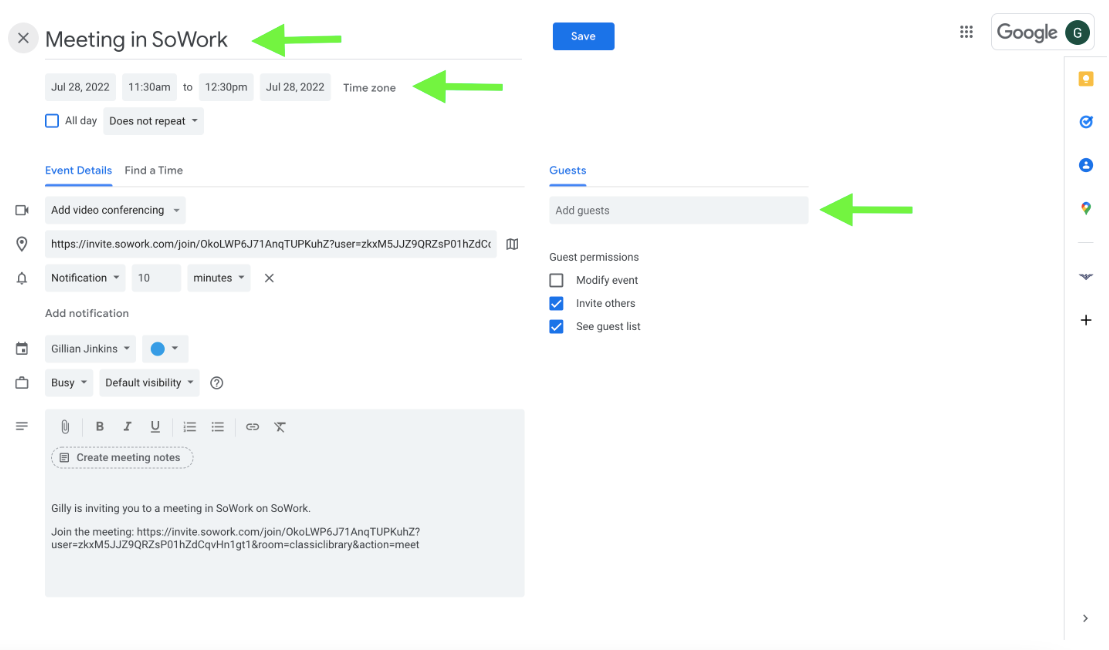
Task: Open the Does not repeat dropdown
Action: 153,121
